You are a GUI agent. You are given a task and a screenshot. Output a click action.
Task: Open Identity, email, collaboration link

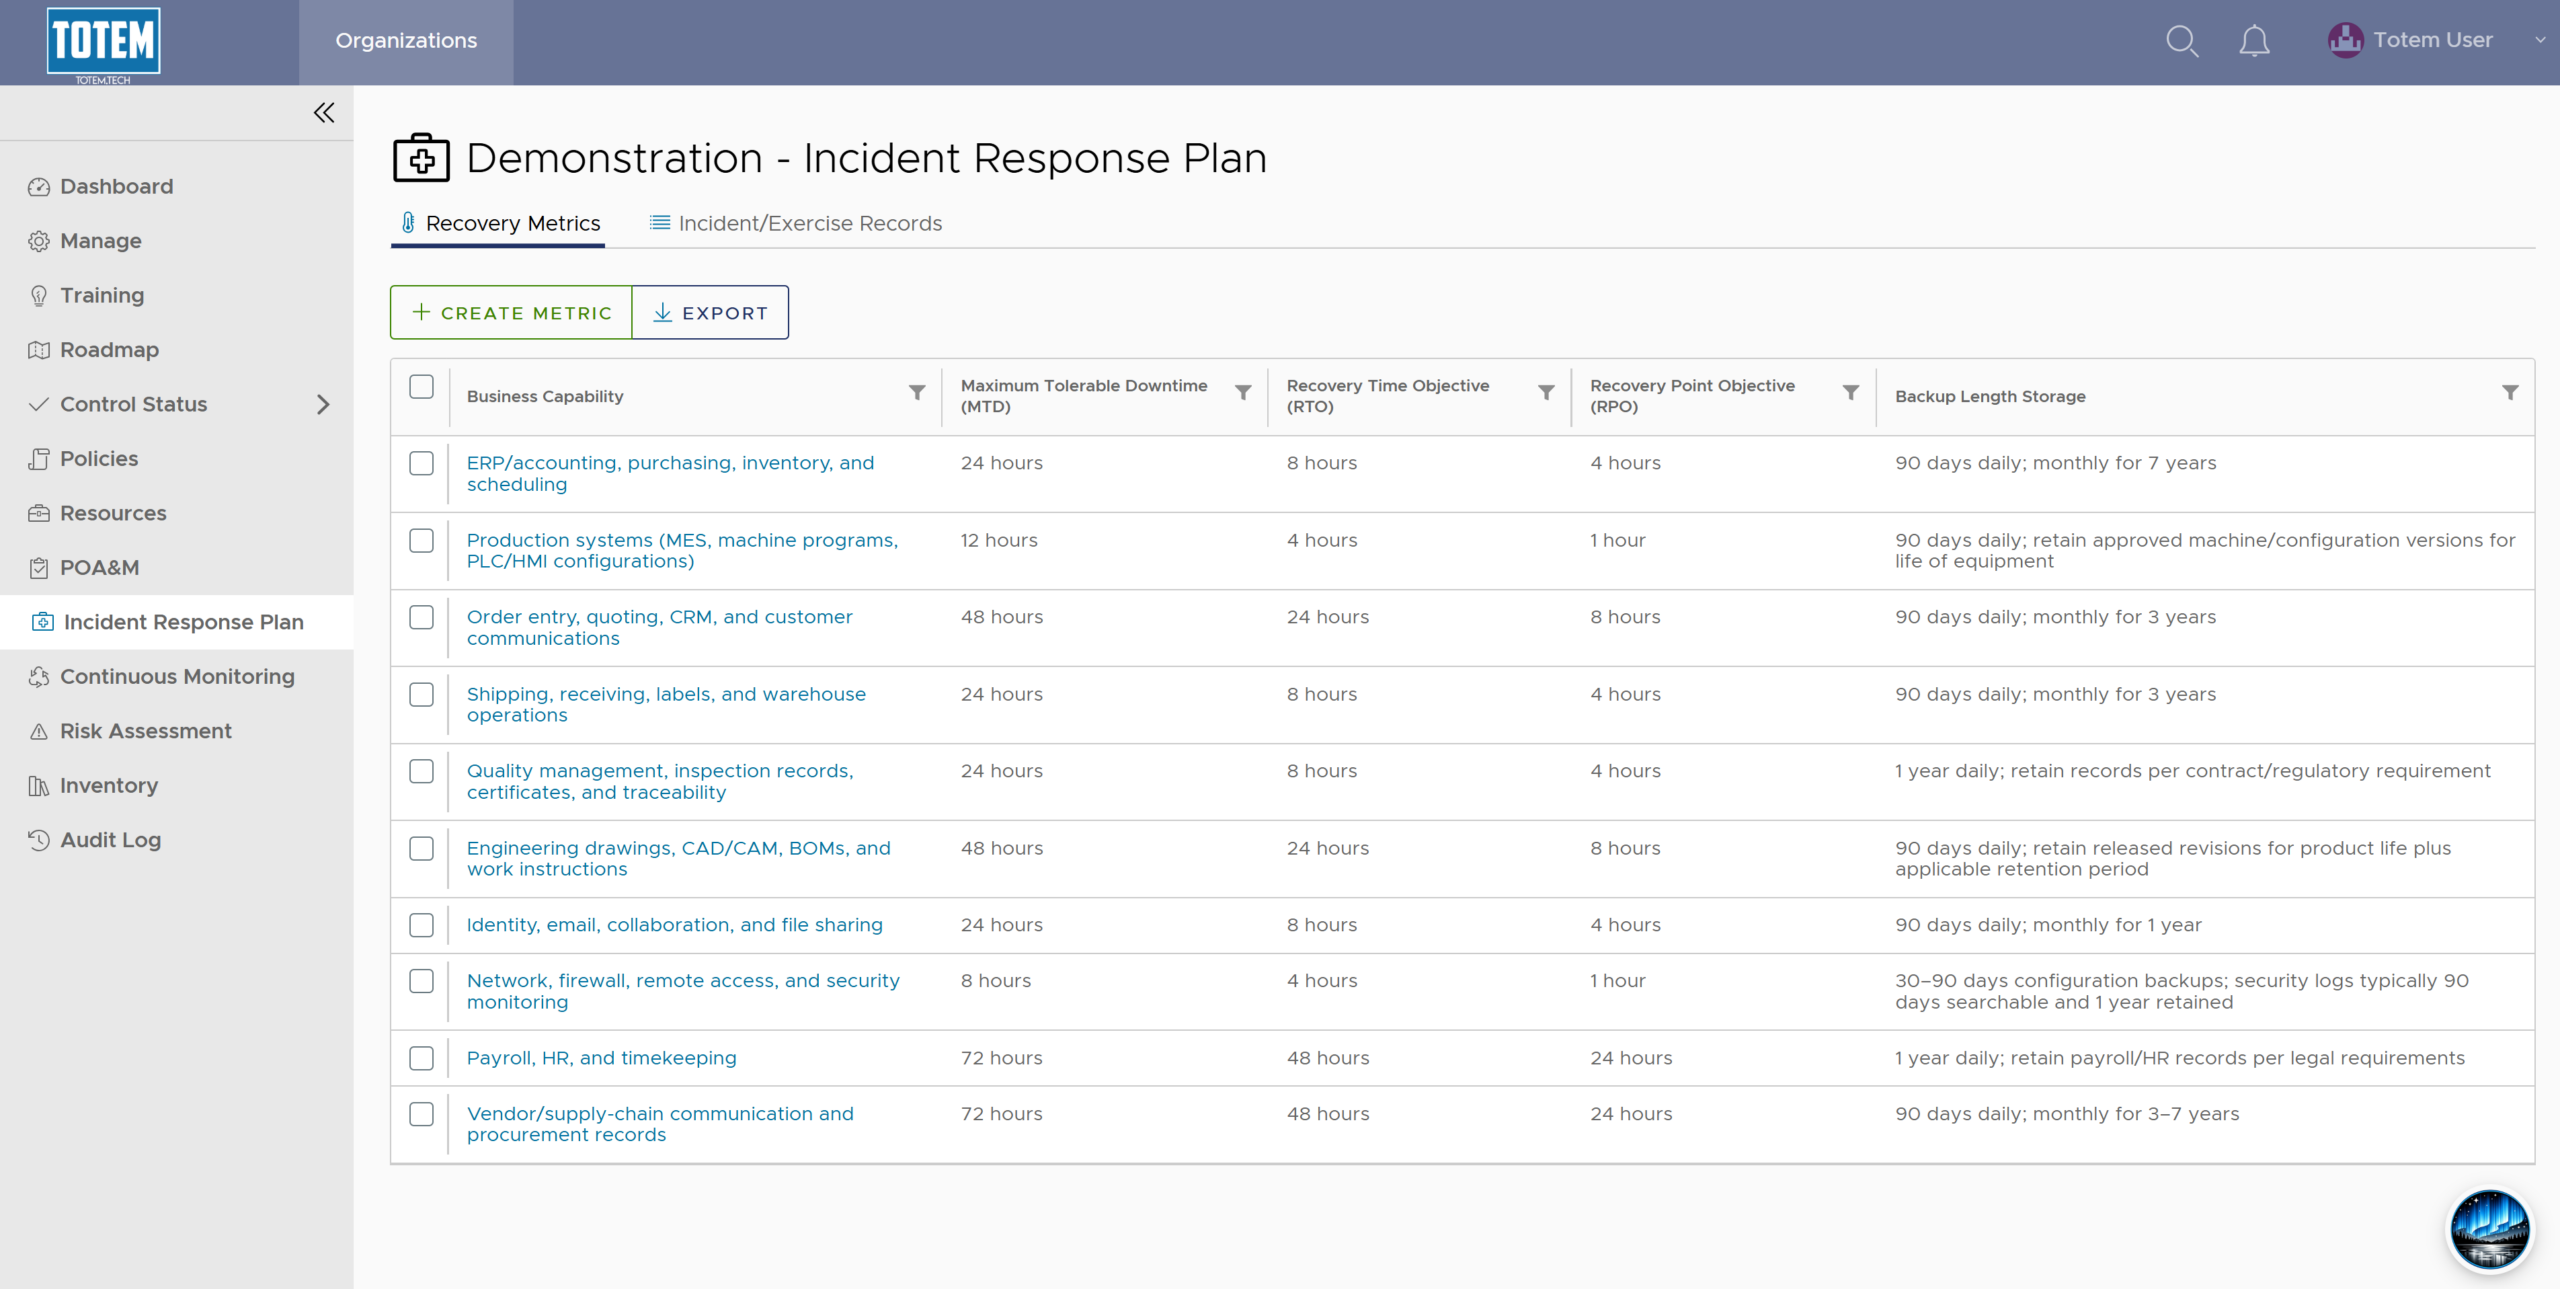(x=675, y=925)
